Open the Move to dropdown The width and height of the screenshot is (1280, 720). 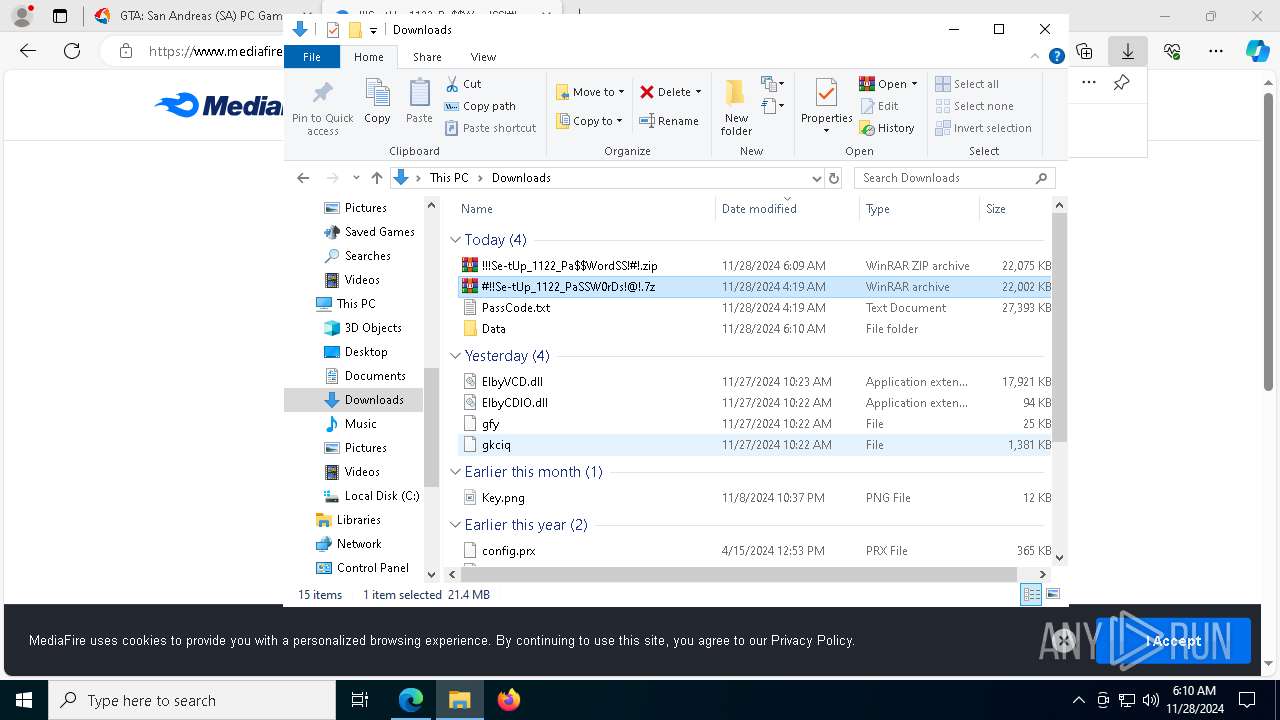590,92
